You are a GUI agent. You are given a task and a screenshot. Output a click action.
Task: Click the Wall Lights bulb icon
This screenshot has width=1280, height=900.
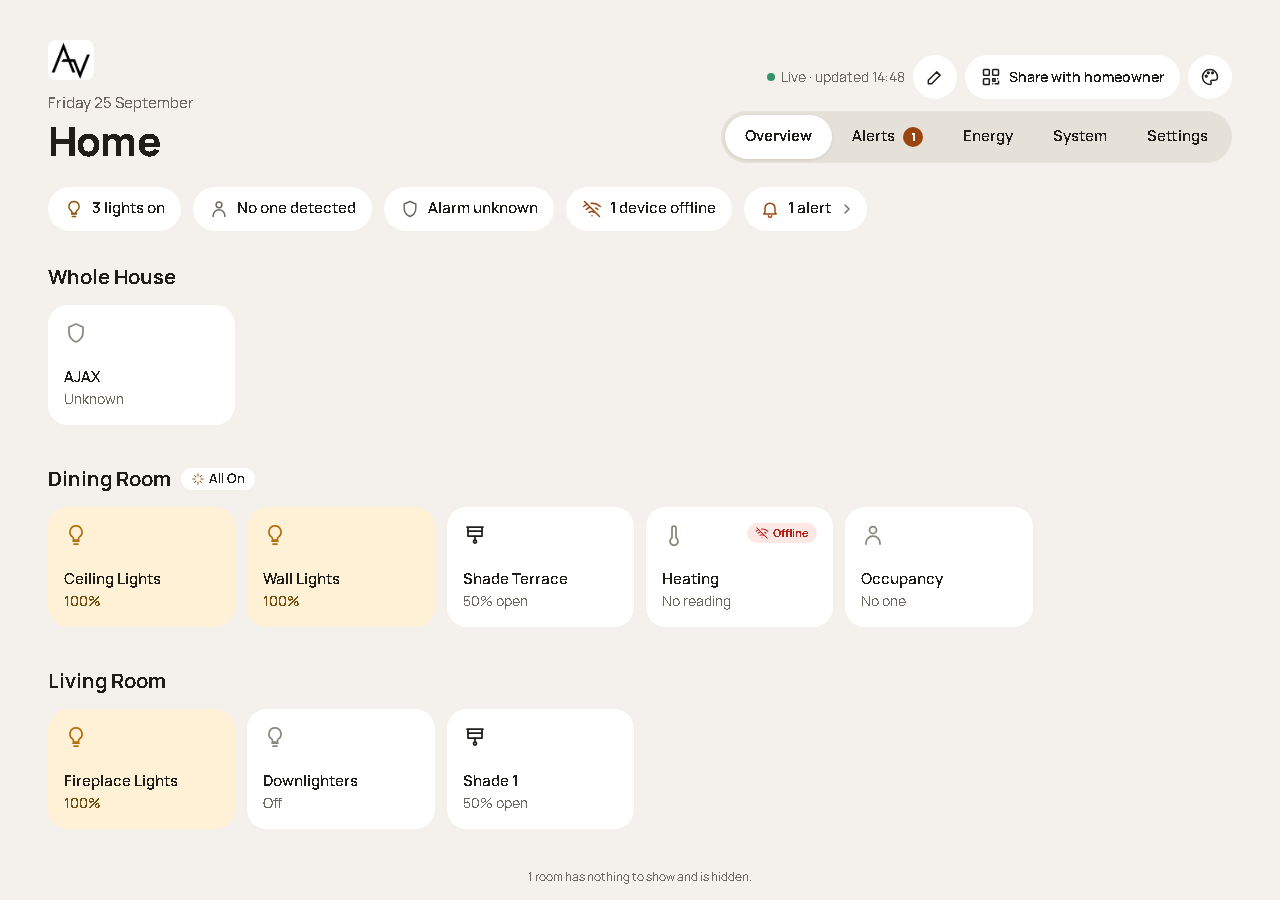[x=275, y=535]
